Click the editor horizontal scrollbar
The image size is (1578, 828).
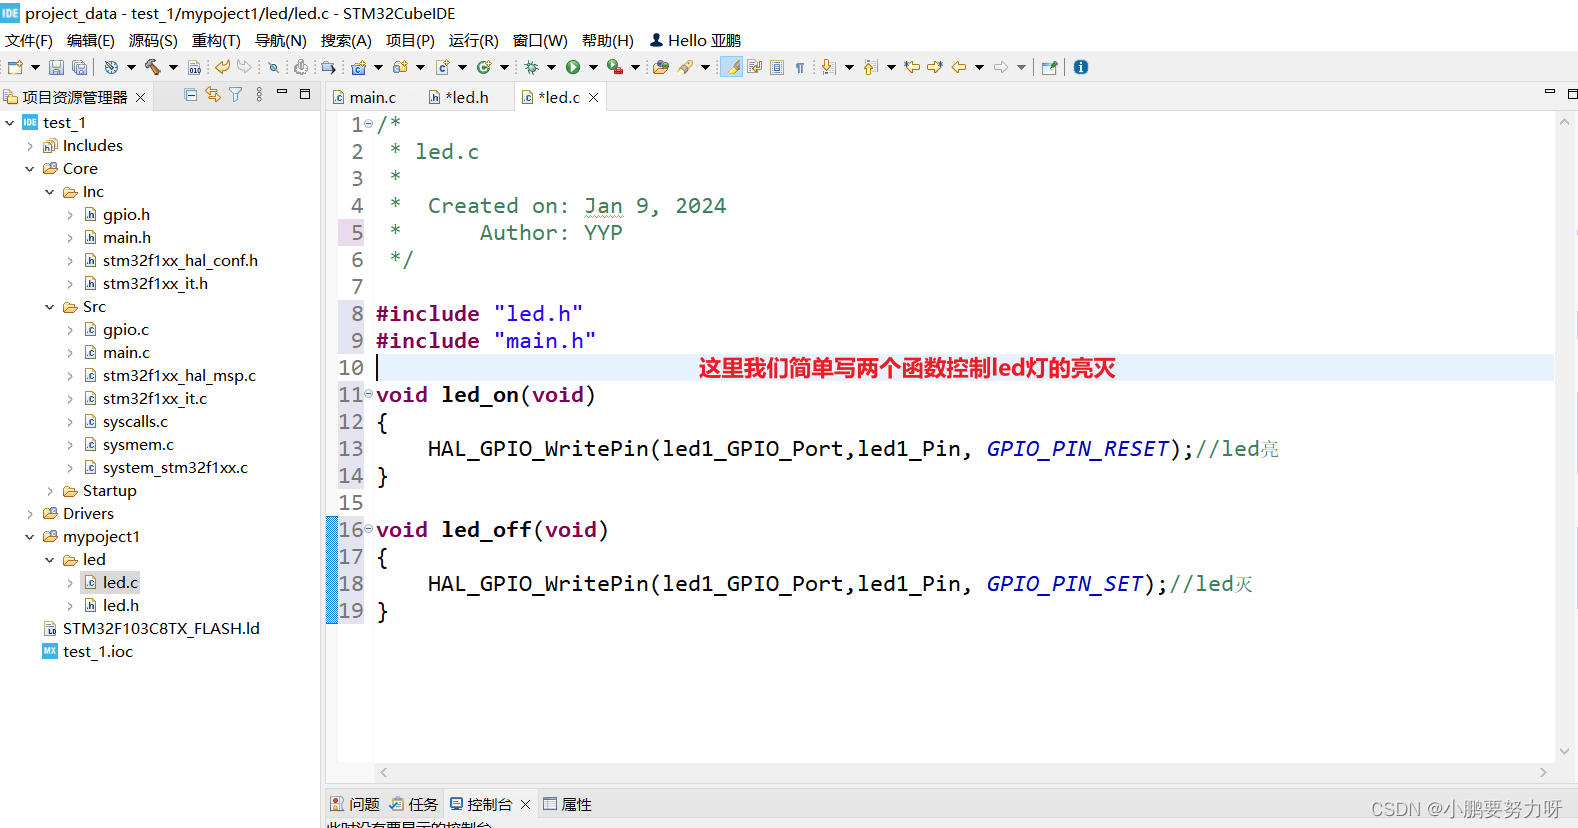[x=963, y=772]
